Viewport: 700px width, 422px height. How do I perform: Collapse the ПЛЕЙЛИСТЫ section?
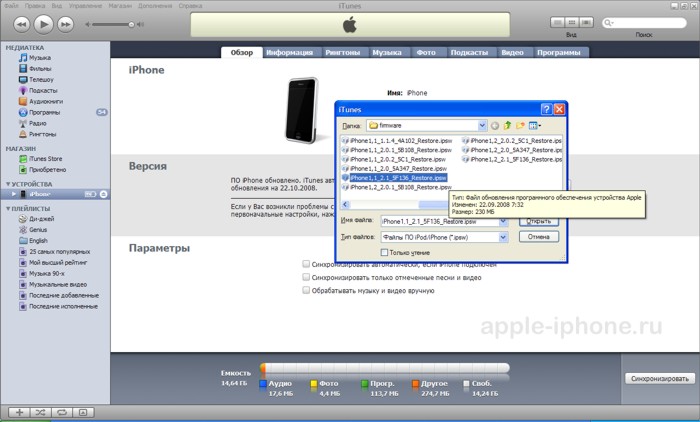[x=8, y=209]
